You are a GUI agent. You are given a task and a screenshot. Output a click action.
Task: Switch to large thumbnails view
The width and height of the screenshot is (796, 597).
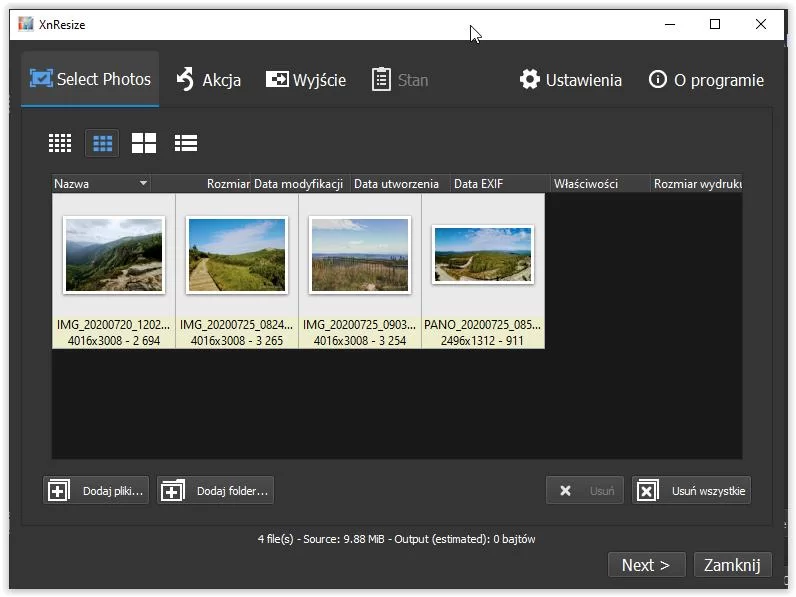tap(144, 143)
